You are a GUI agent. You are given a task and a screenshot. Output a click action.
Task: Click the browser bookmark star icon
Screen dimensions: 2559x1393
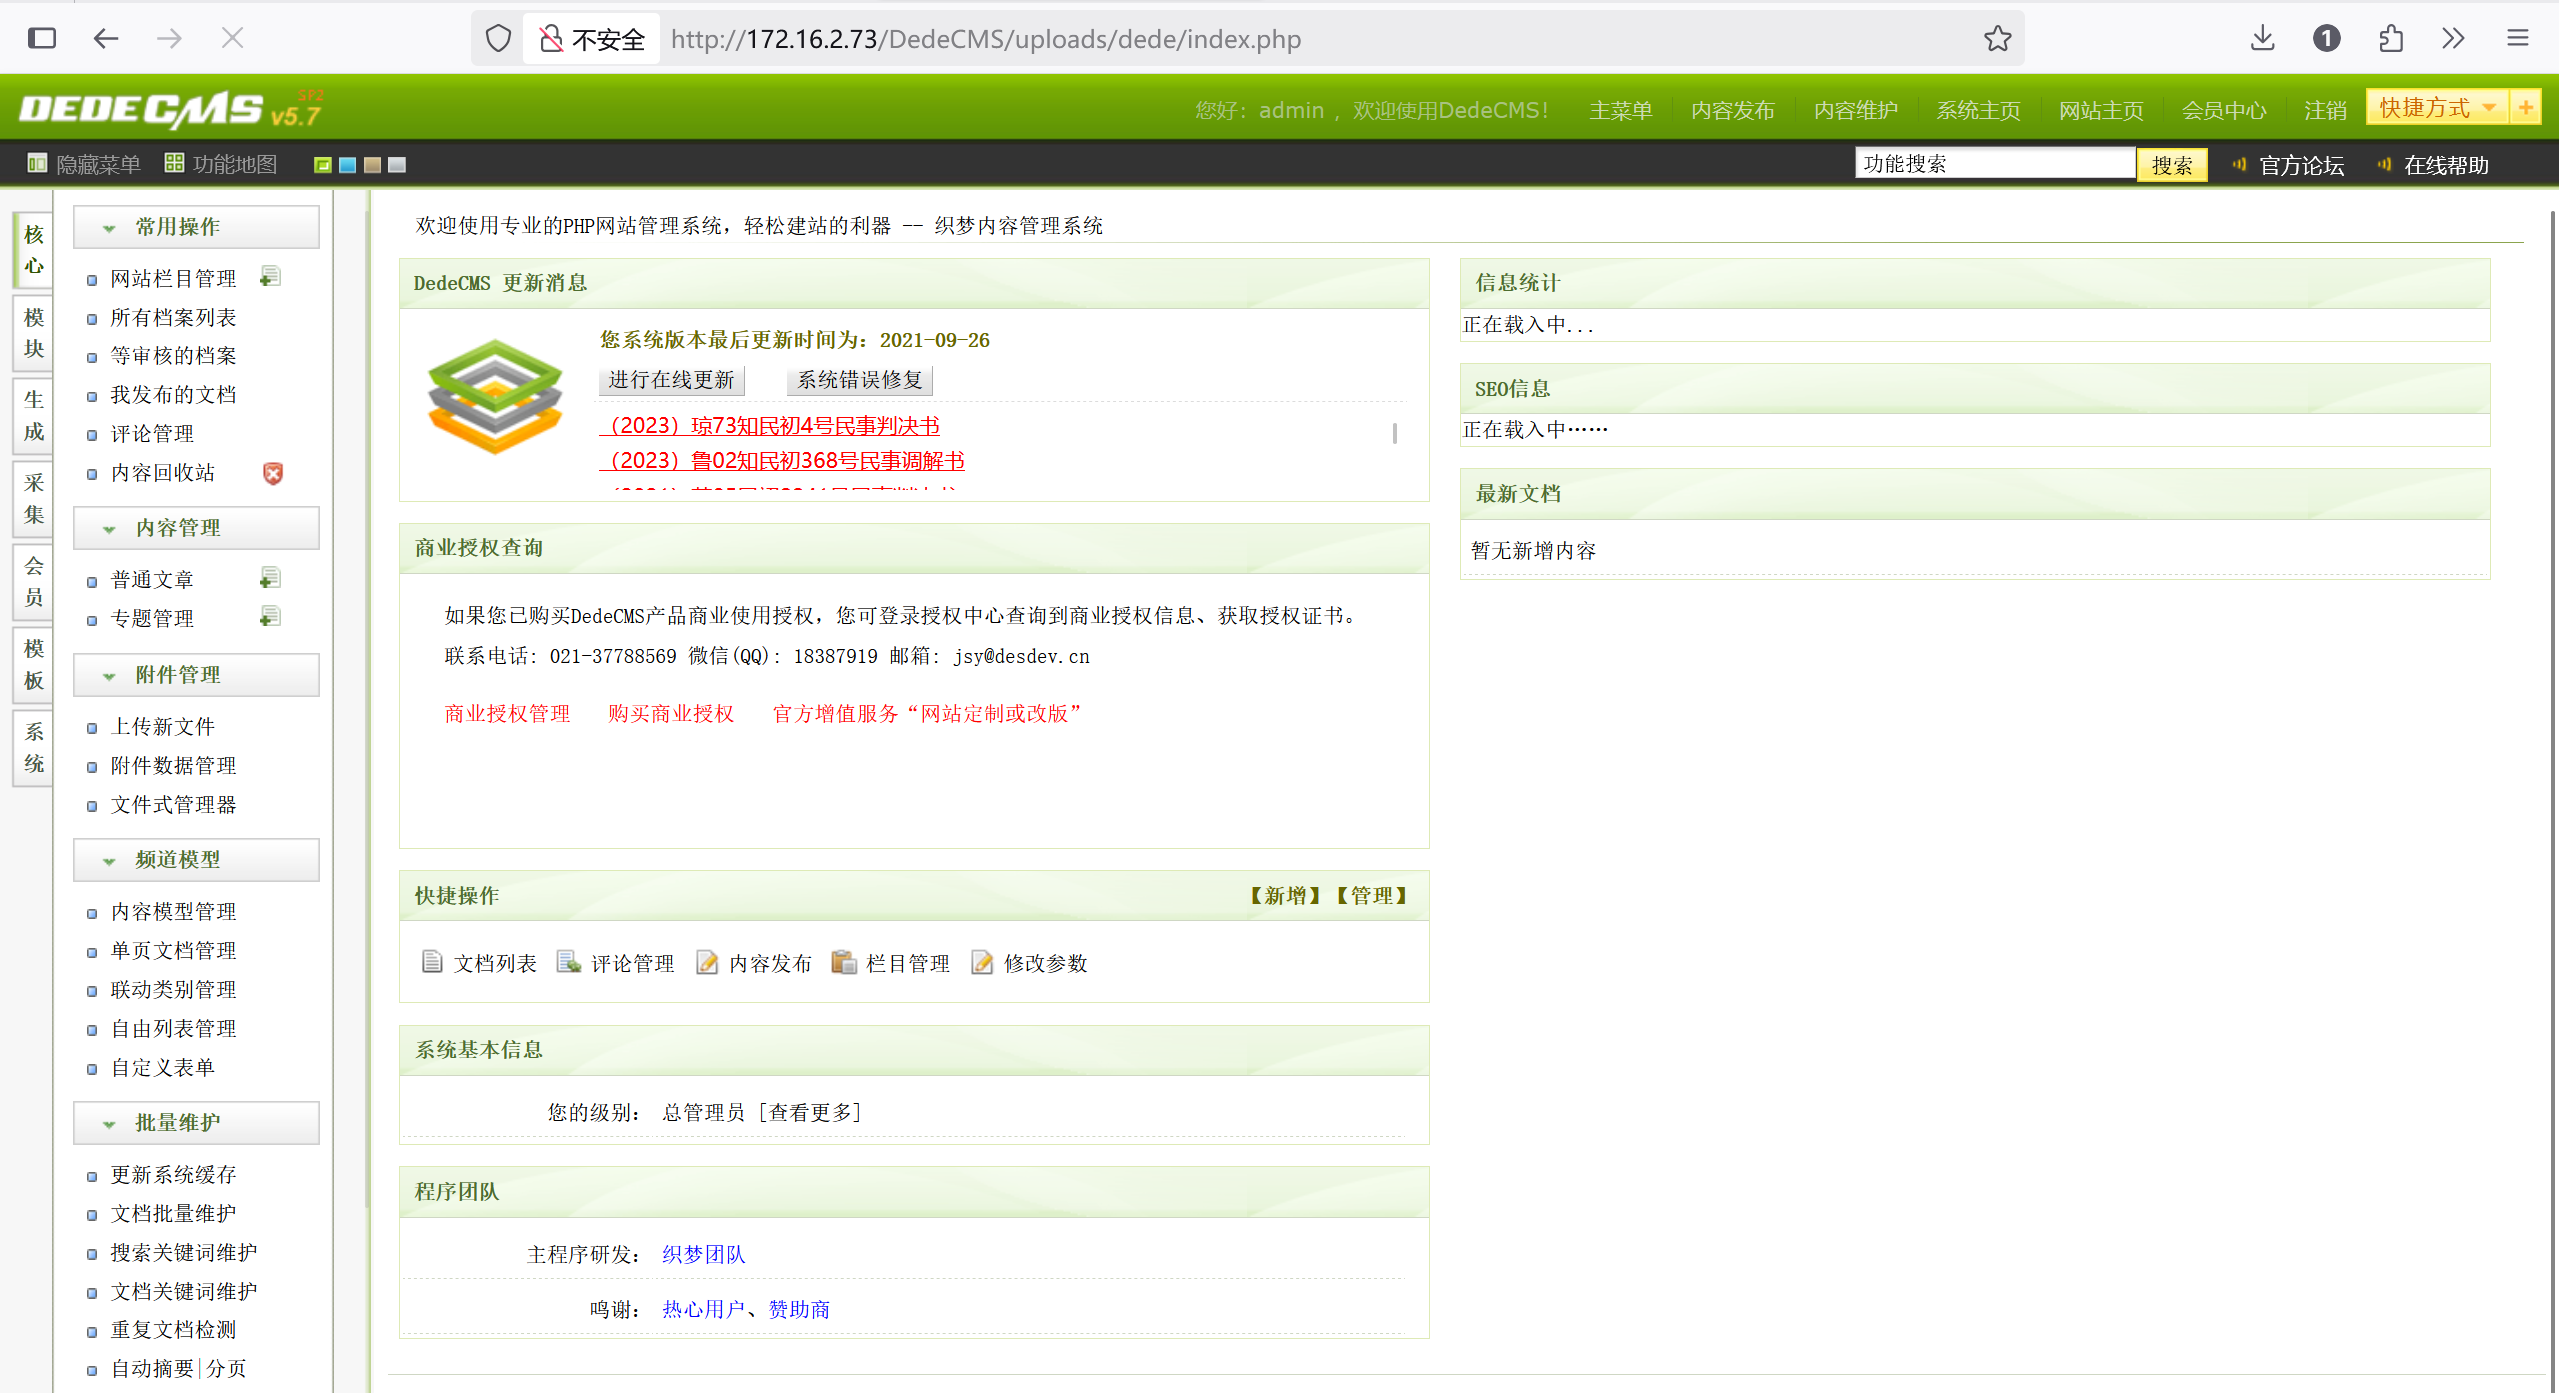1997,39
